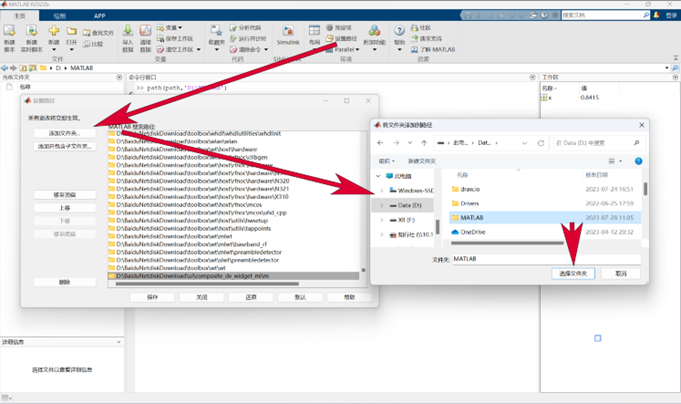
Task: Click Add Folder button in Set Path dialog
Action: 65,133
